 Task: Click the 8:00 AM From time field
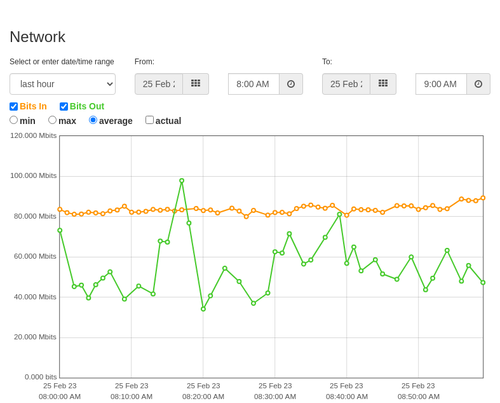[254, 84]
